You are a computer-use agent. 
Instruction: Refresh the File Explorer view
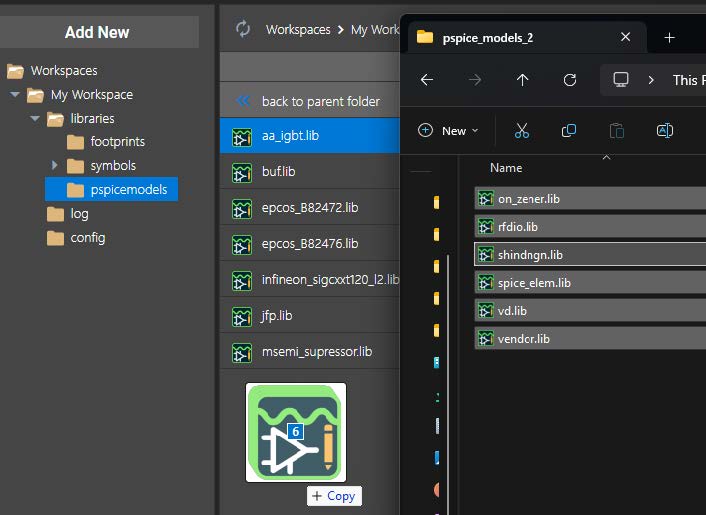tap(570, 80)
